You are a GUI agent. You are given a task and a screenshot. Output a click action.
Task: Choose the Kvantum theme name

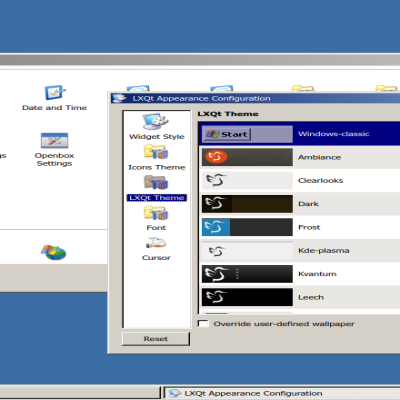[x=317, y=274]
